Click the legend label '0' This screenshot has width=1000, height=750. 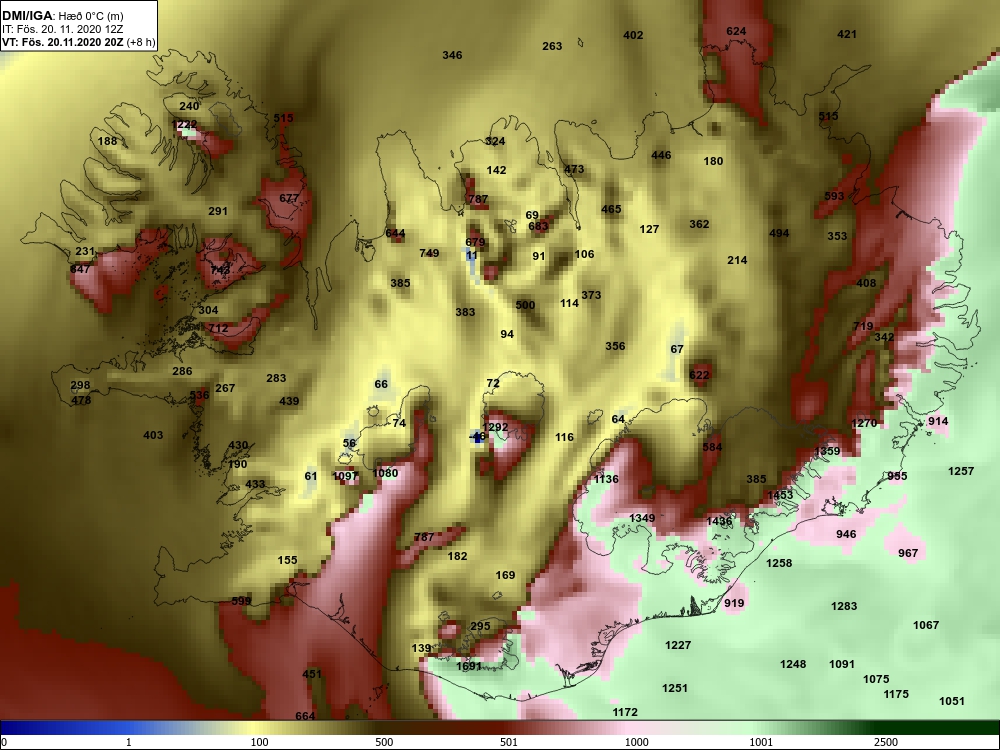click(4, 742)
